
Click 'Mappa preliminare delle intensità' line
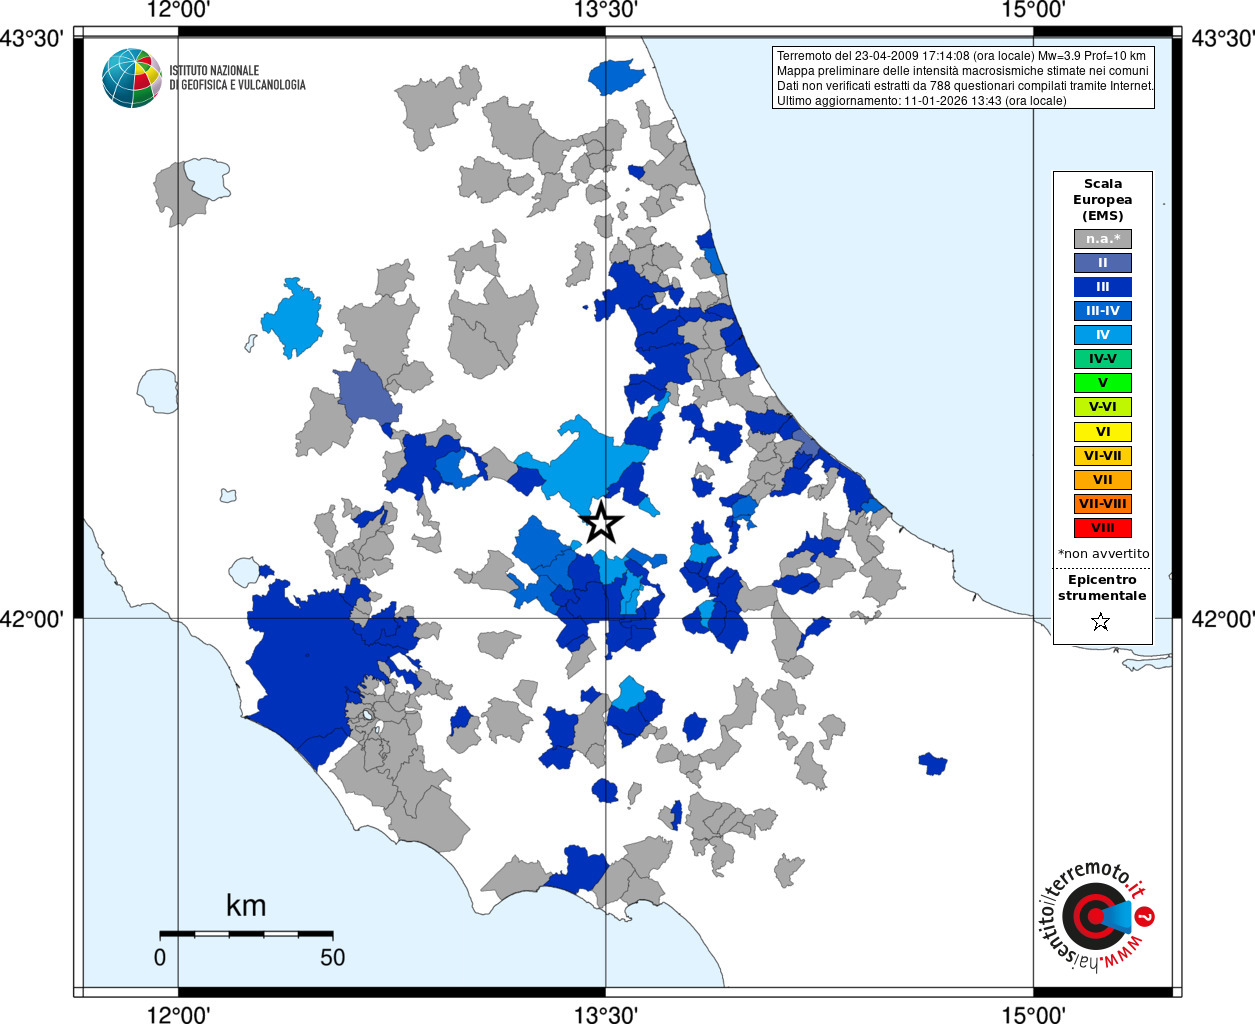963,71
